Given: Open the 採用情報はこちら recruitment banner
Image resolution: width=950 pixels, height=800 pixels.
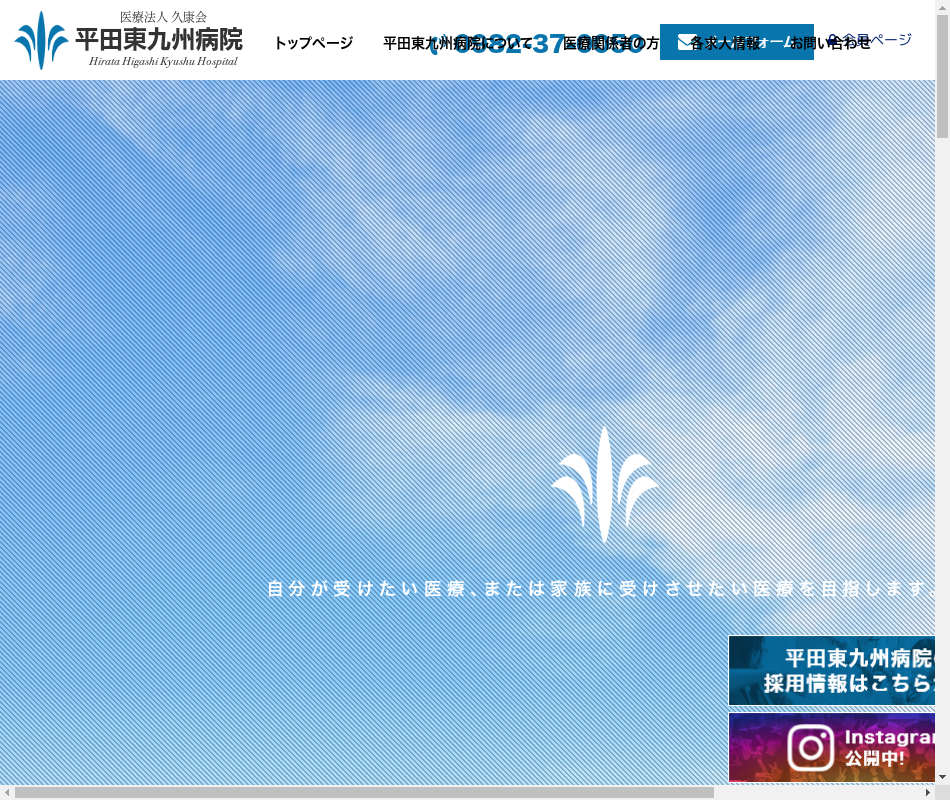Looking at the screenshot, I should tap(831, 670).
